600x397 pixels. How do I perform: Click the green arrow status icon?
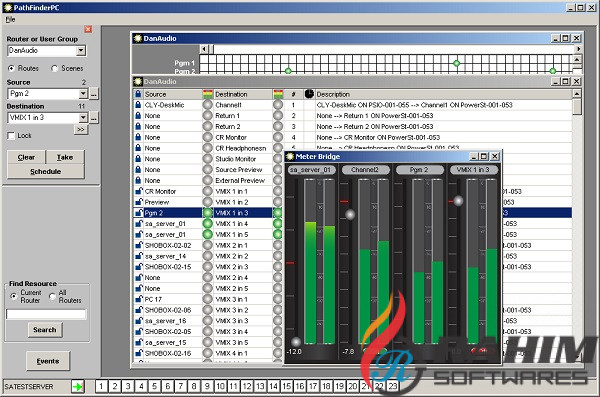tap(78, 387)
